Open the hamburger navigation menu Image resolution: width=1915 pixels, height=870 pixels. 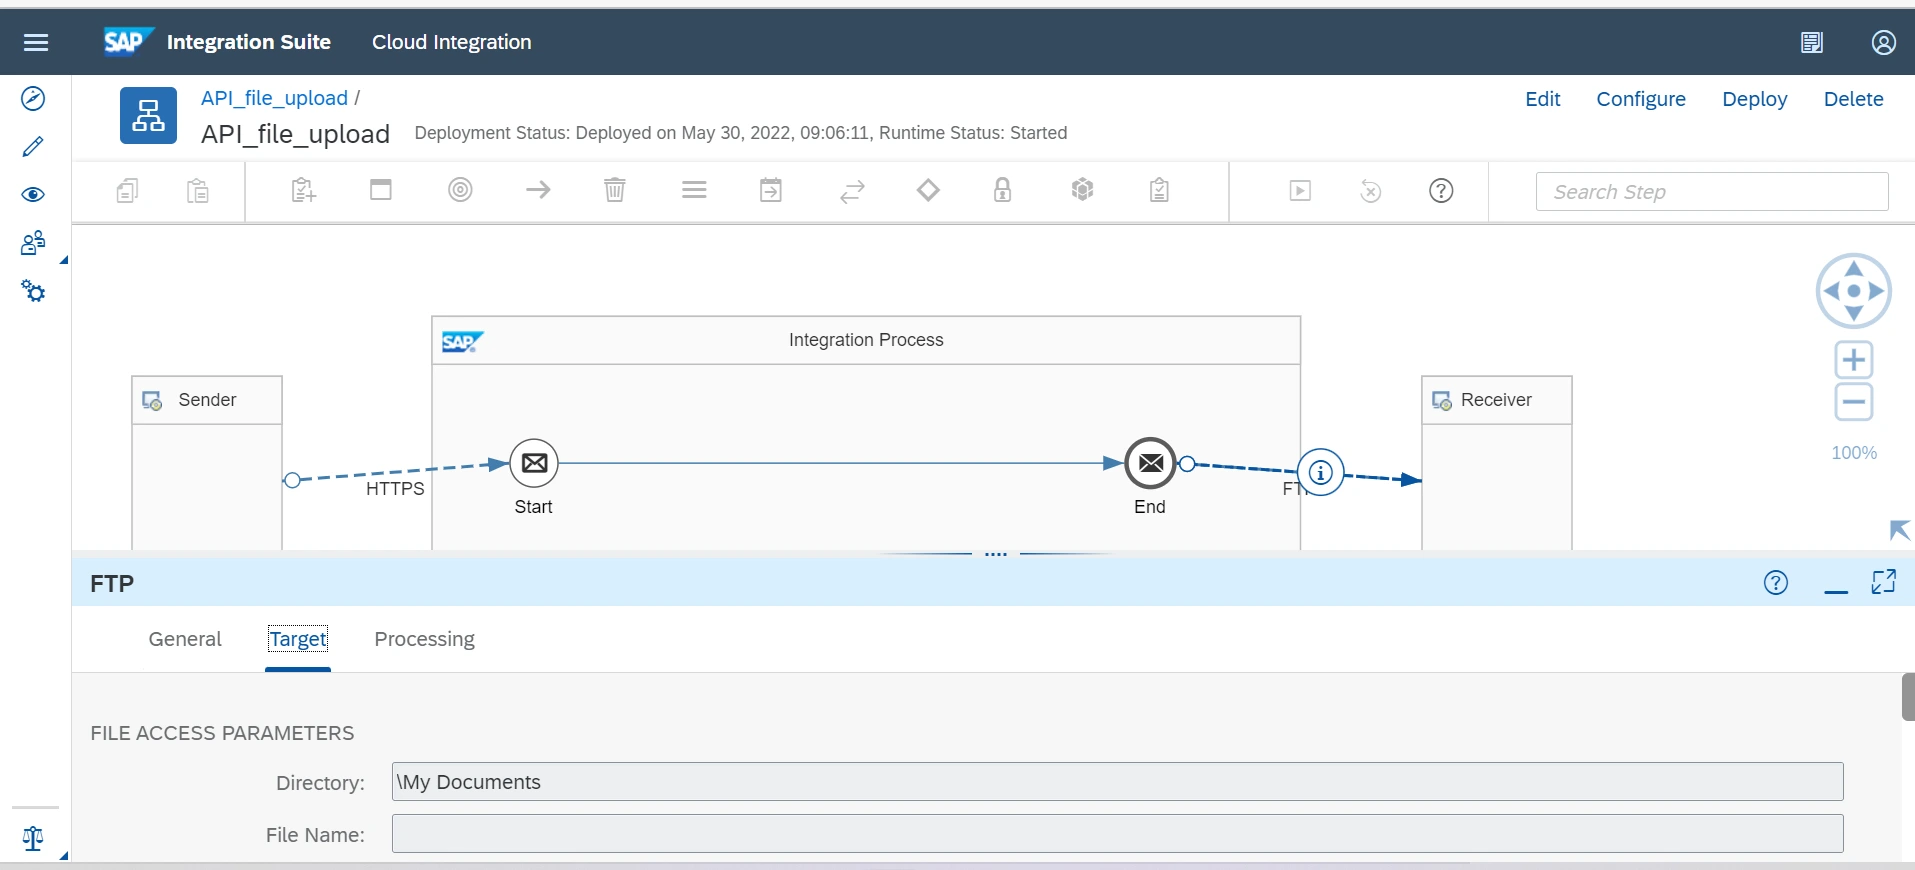[x=36, y=42]
